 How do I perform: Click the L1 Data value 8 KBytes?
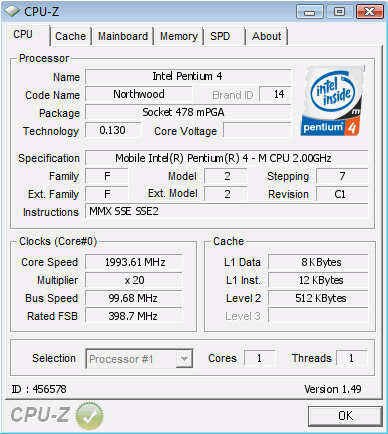pyautogui.click(x=318, y=262)
